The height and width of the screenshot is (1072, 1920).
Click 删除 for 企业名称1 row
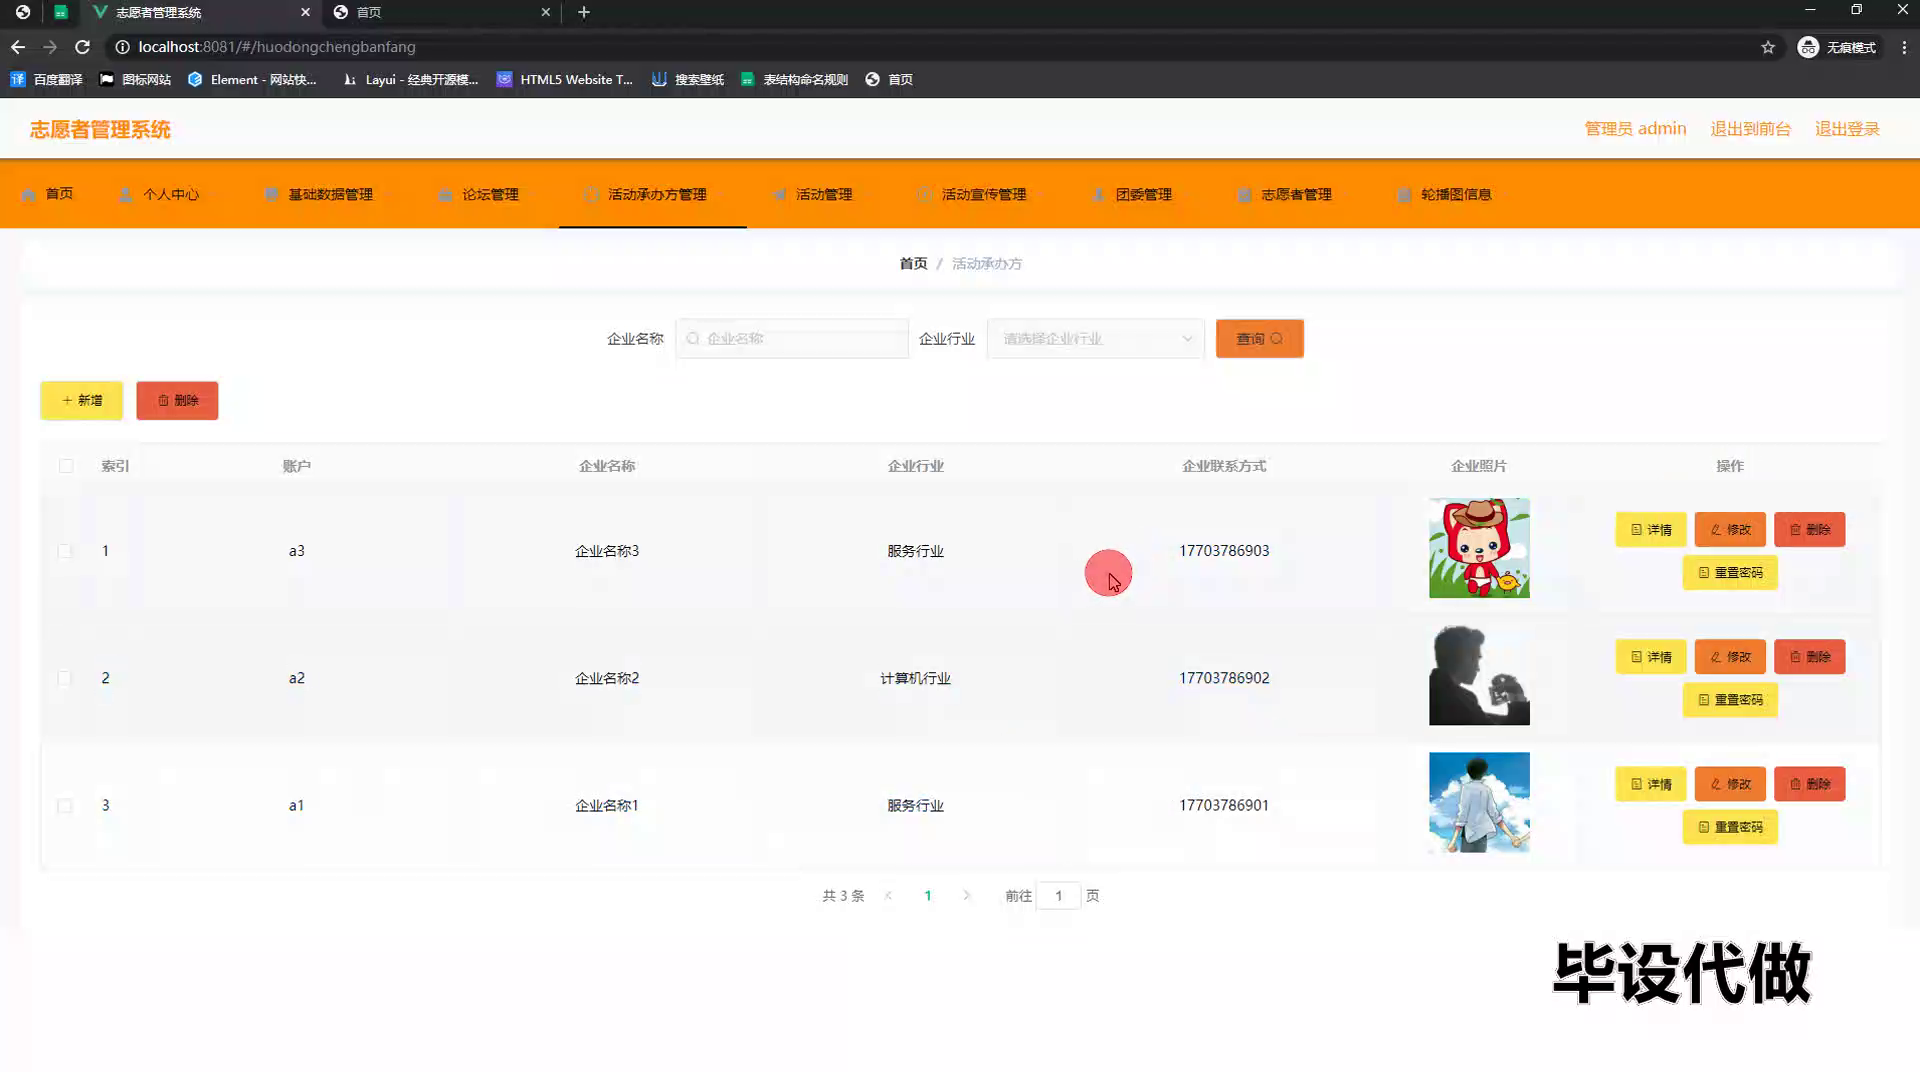pyautogui.click(x=1810, y=784)
